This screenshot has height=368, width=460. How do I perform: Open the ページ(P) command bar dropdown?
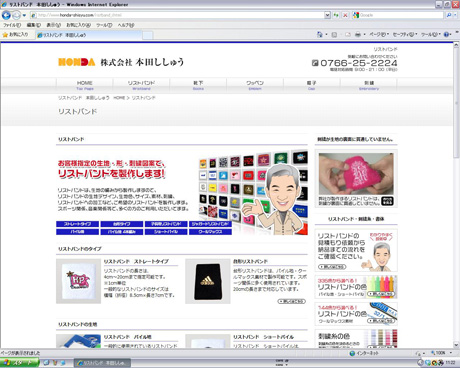379,34
